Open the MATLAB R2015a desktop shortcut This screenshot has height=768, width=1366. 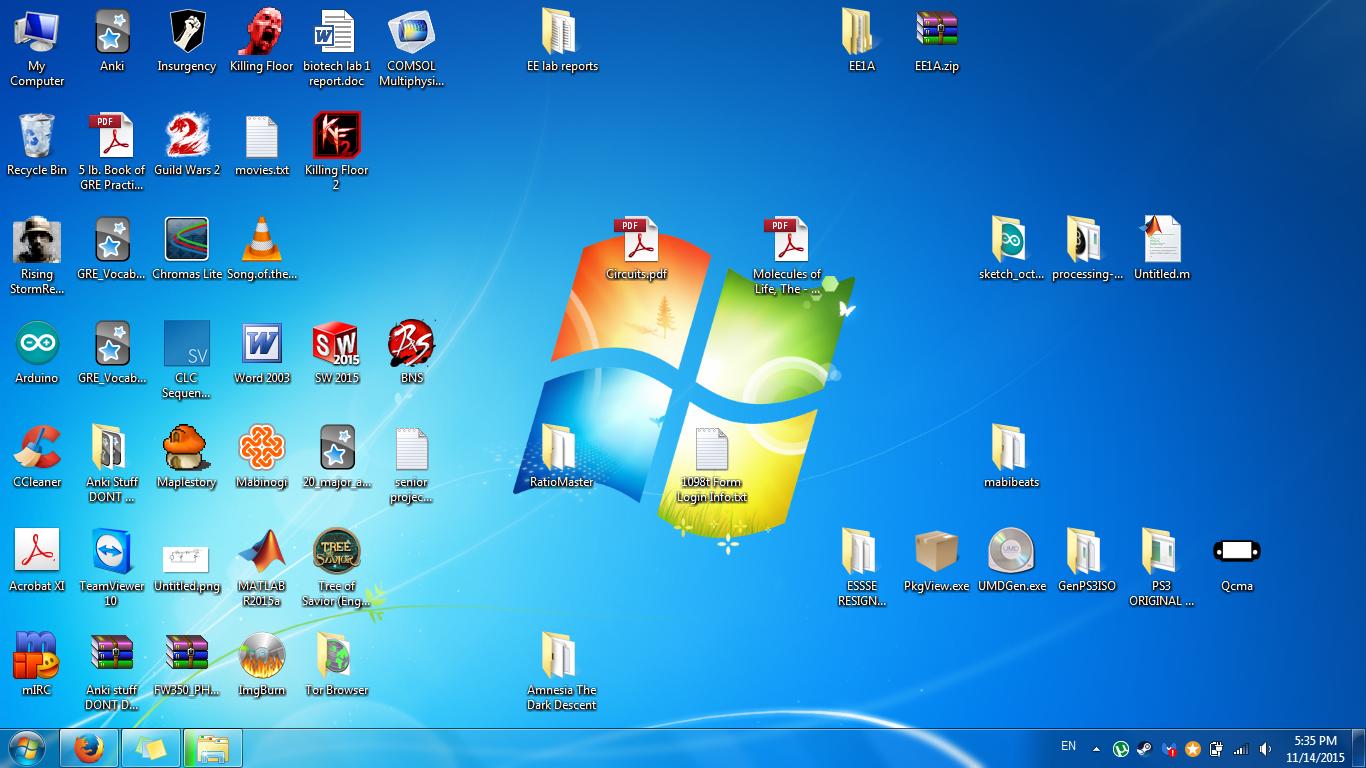[x=261, y=552]
